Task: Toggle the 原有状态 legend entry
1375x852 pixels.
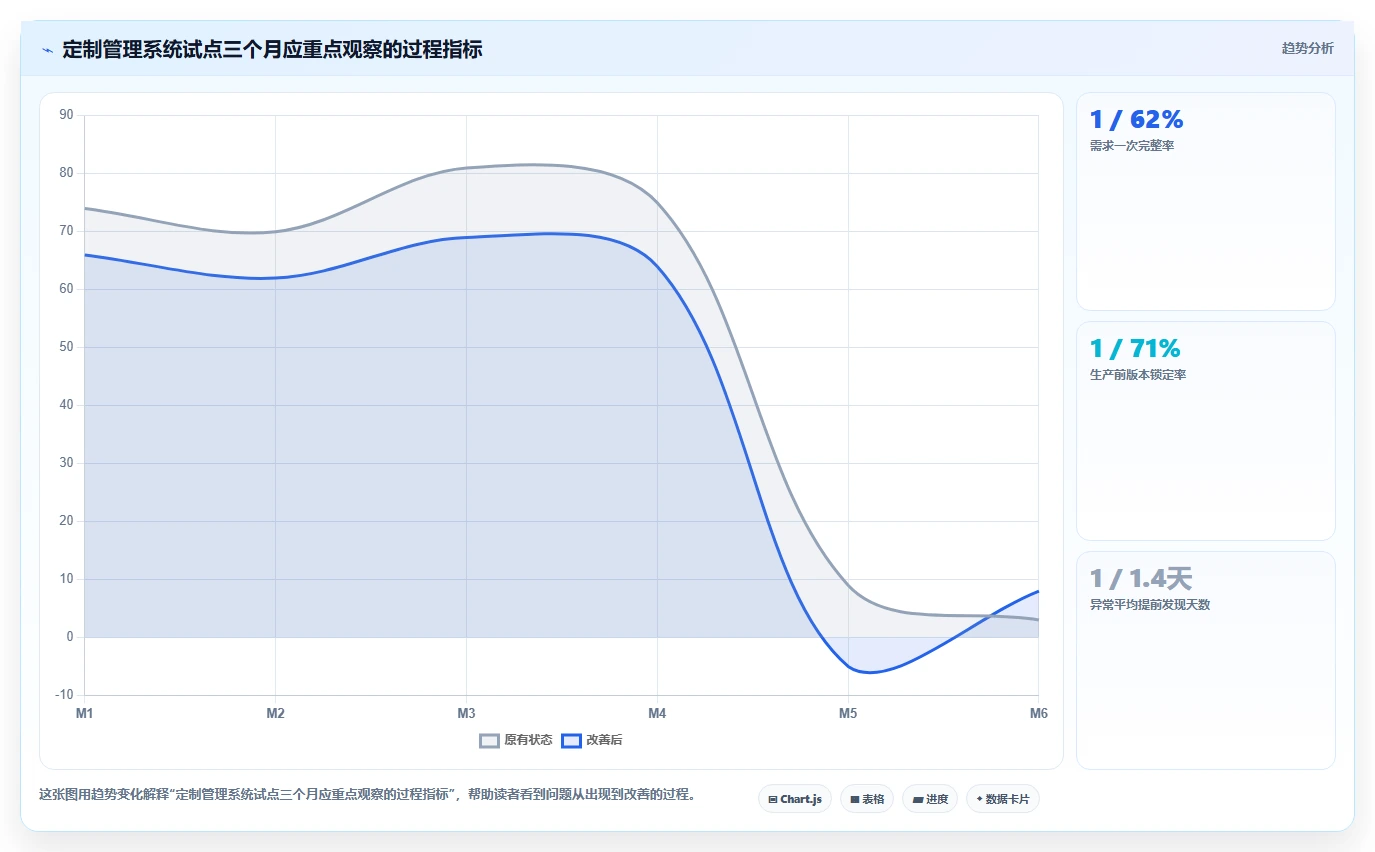Action: click(516, 740)
